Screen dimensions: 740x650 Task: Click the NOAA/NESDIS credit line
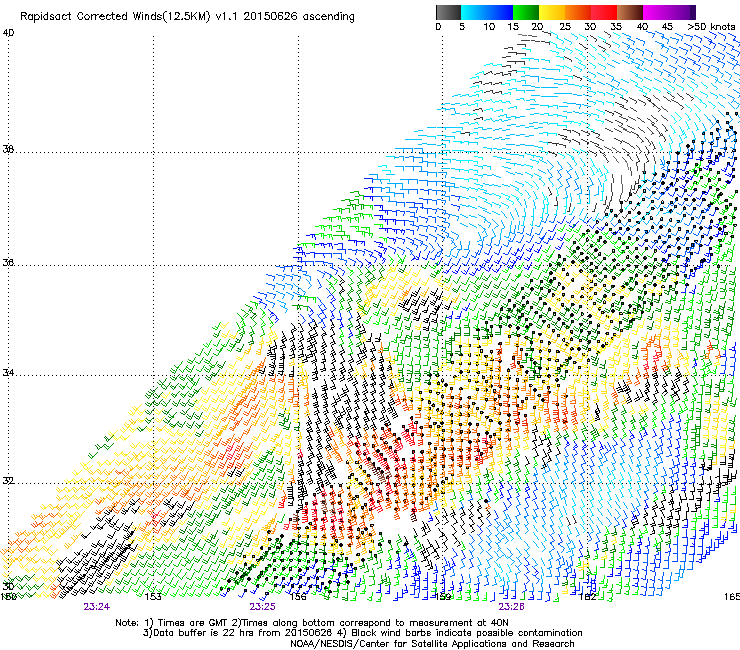[432, 644]
